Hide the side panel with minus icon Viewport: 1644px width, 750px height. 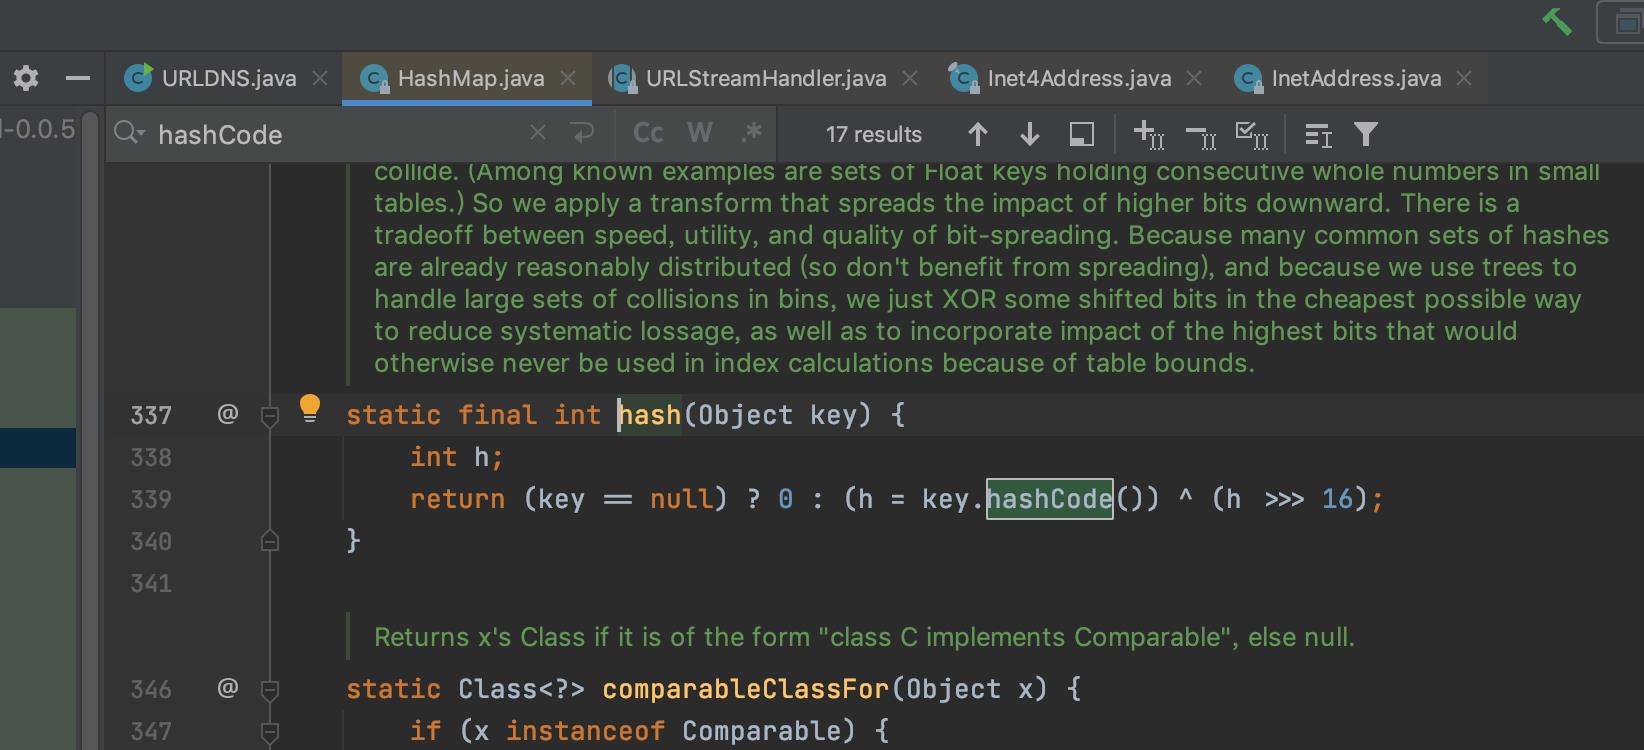pyautogui.click(x=77, y=78)
